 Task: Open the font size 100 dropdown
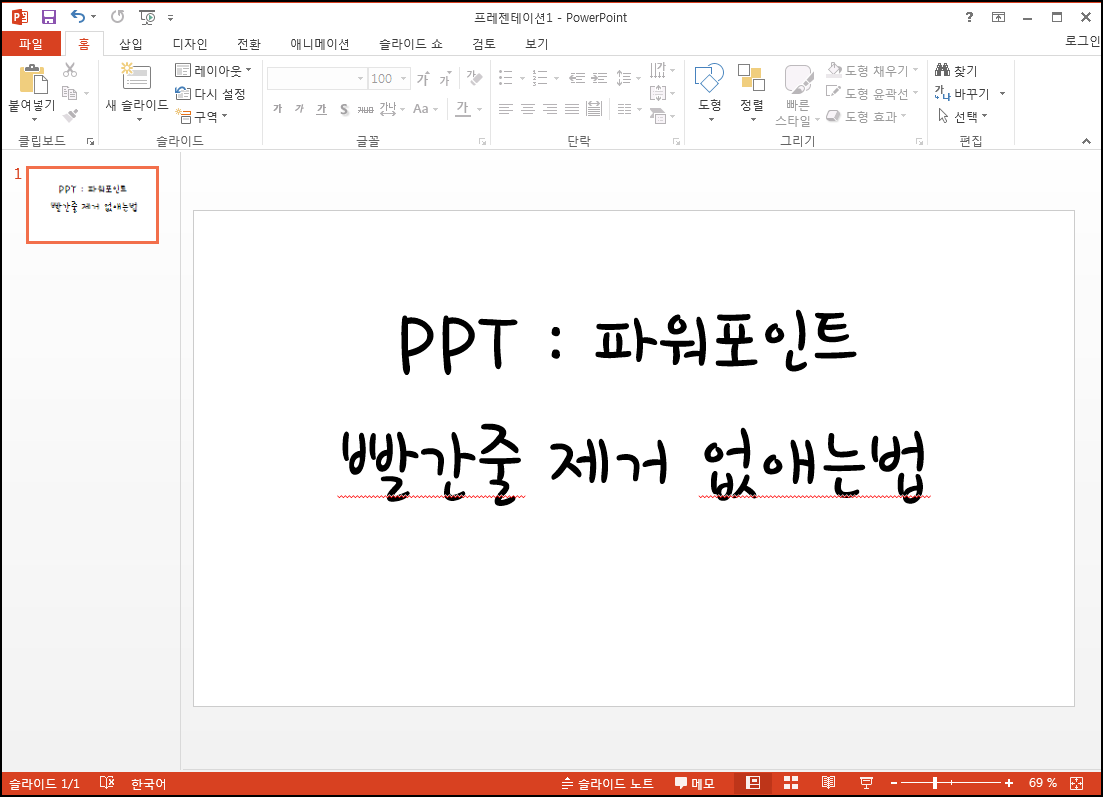tap(404, 79)
